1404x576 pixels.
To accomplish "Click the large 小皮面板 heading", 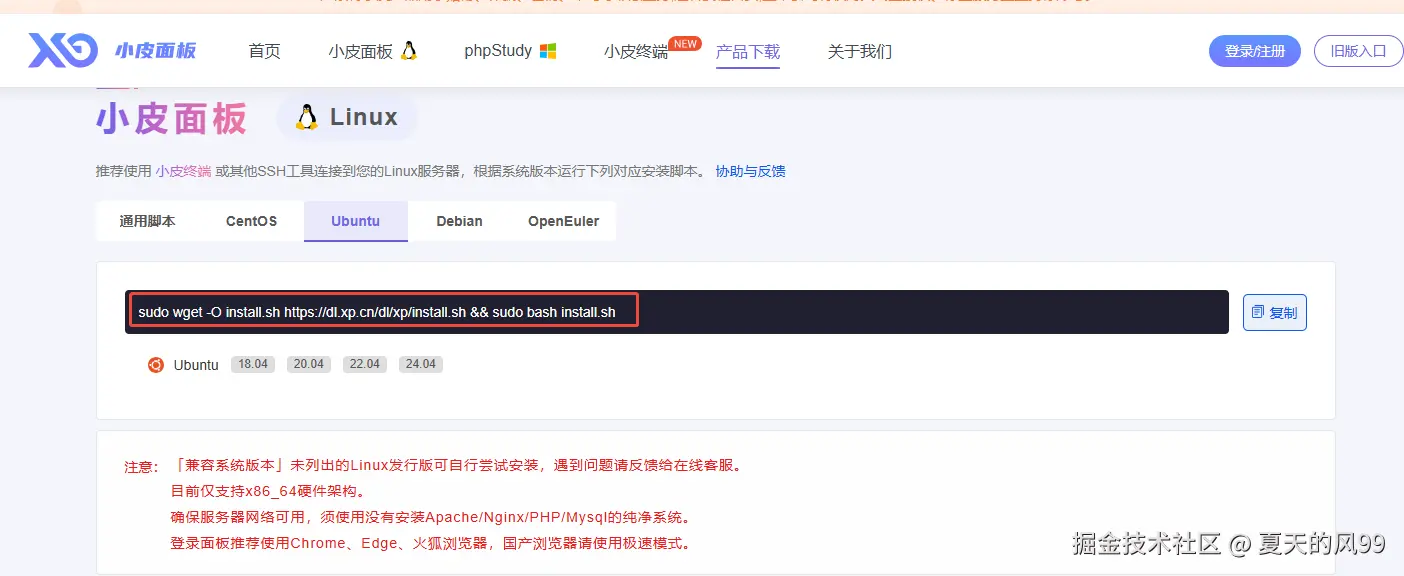I will [172, 119].
